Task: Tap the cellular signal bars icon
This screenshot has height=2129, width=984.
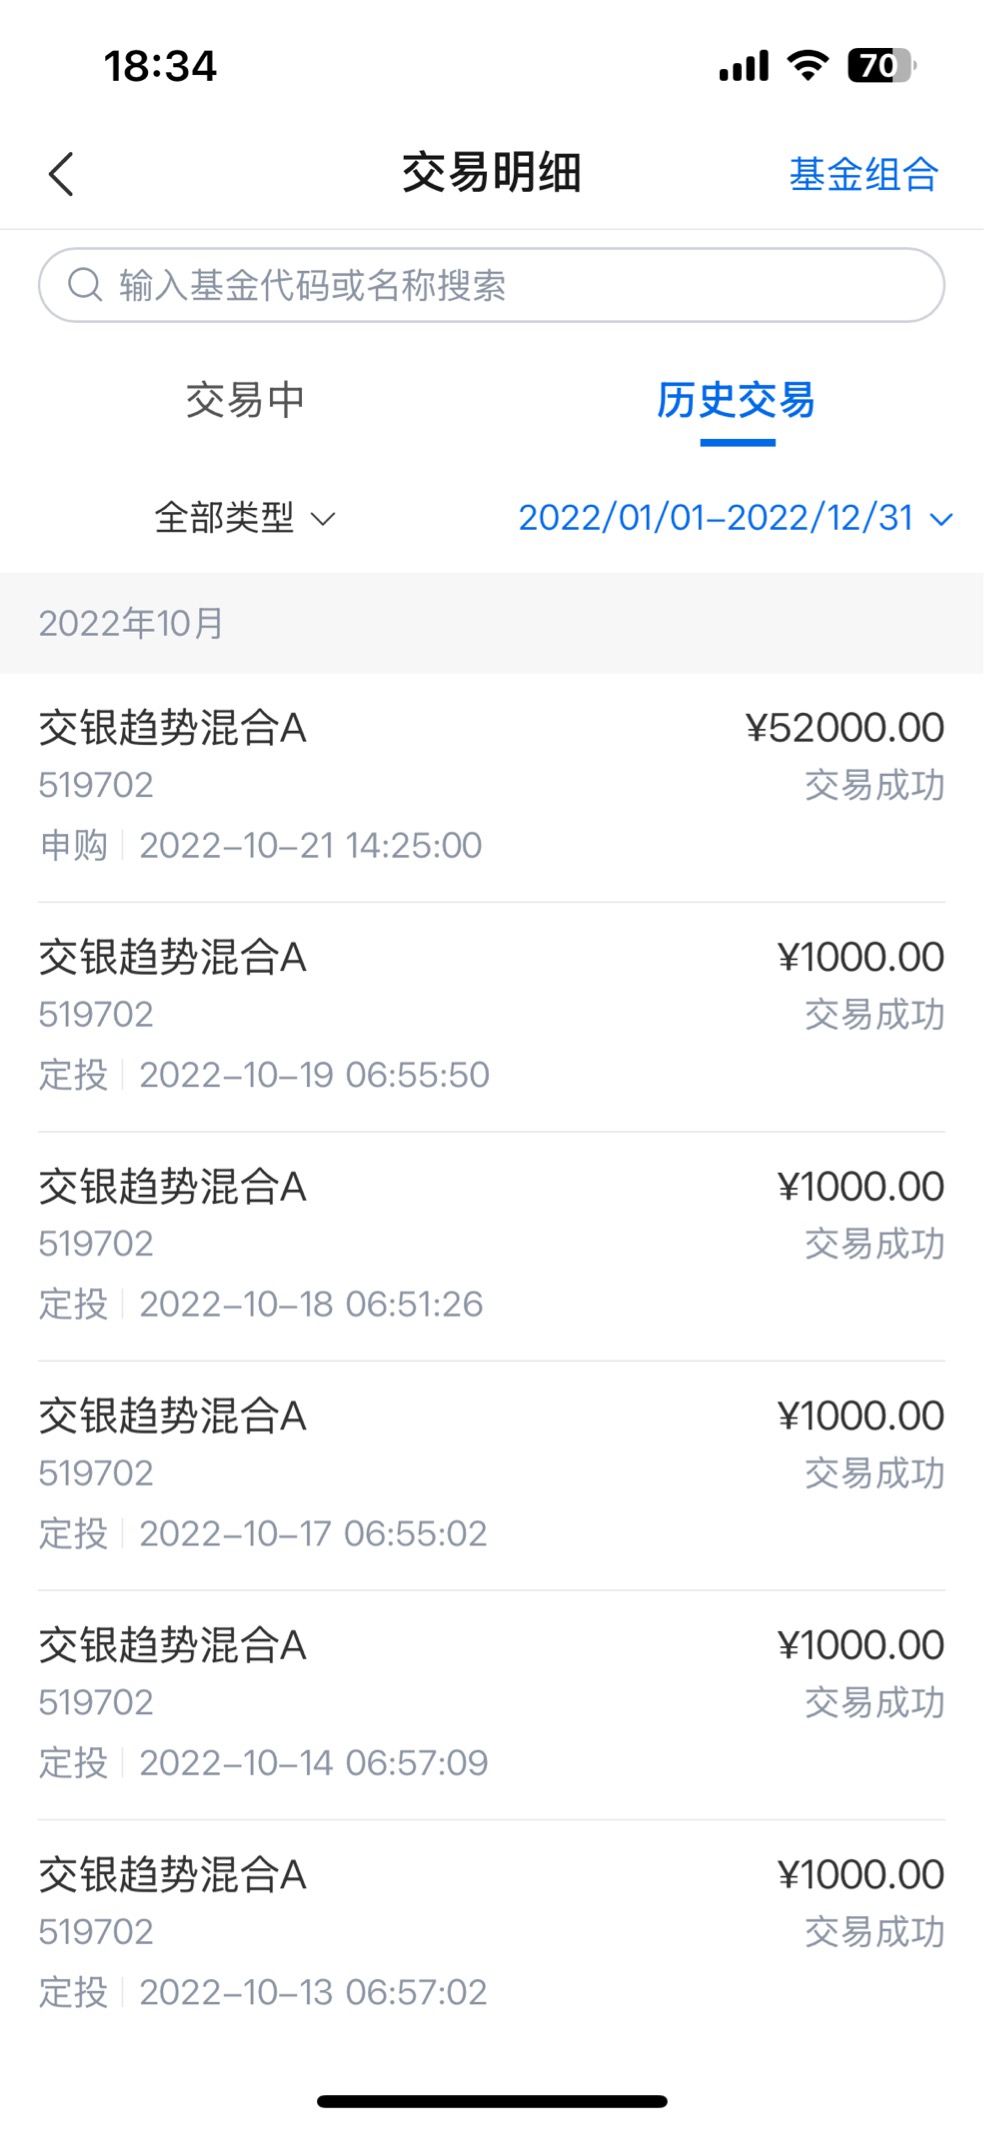Action: coord(744,66)
